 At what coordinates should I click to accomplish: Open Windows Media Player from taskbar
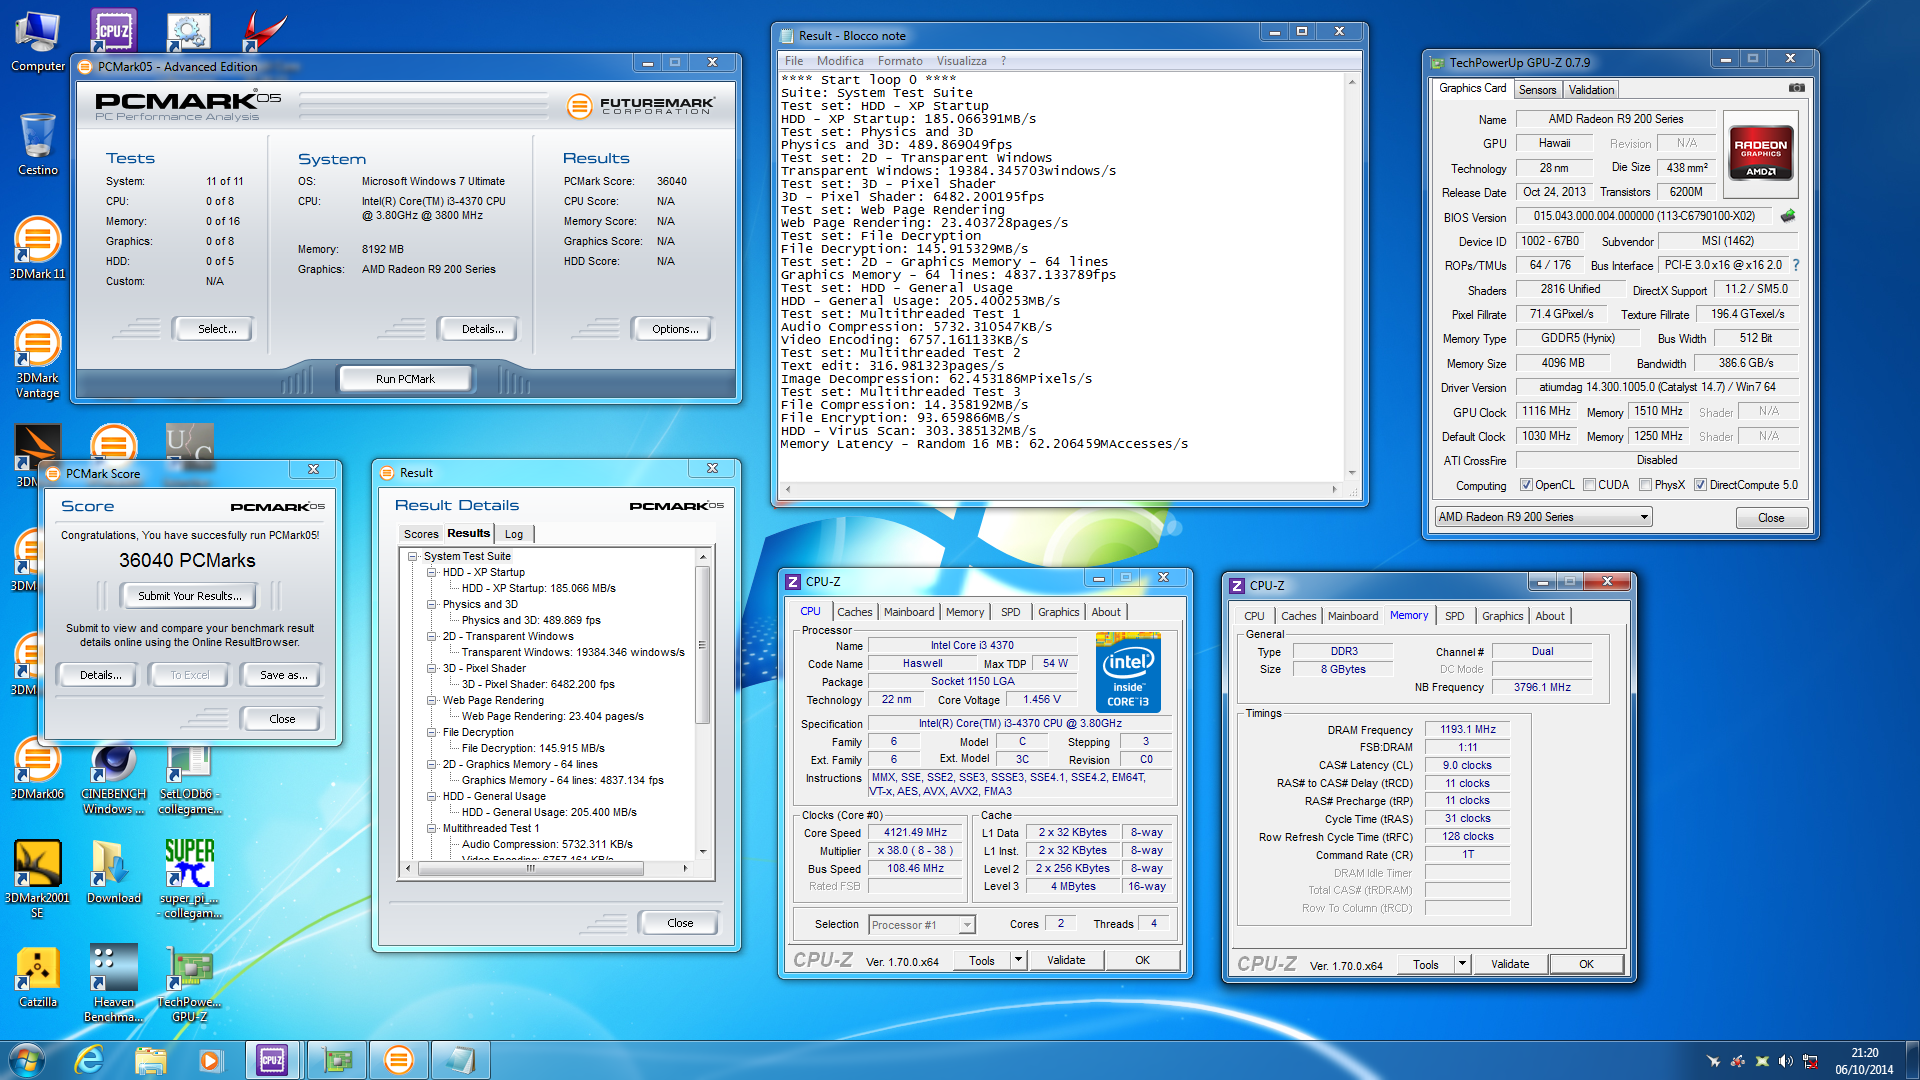210,1059
